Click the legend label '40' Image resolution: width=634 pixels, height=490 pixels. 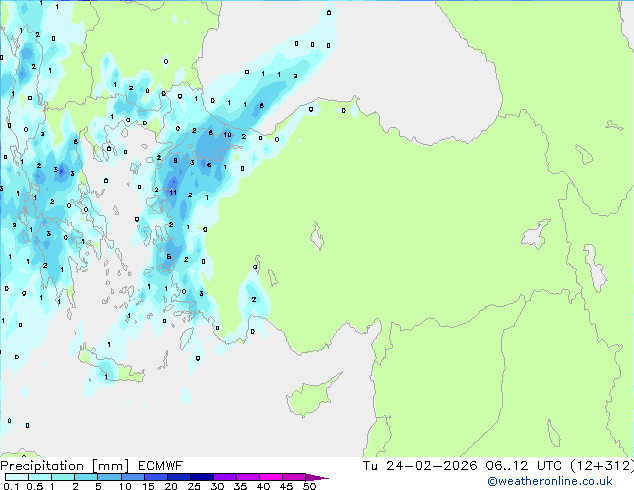click(263, 486)
